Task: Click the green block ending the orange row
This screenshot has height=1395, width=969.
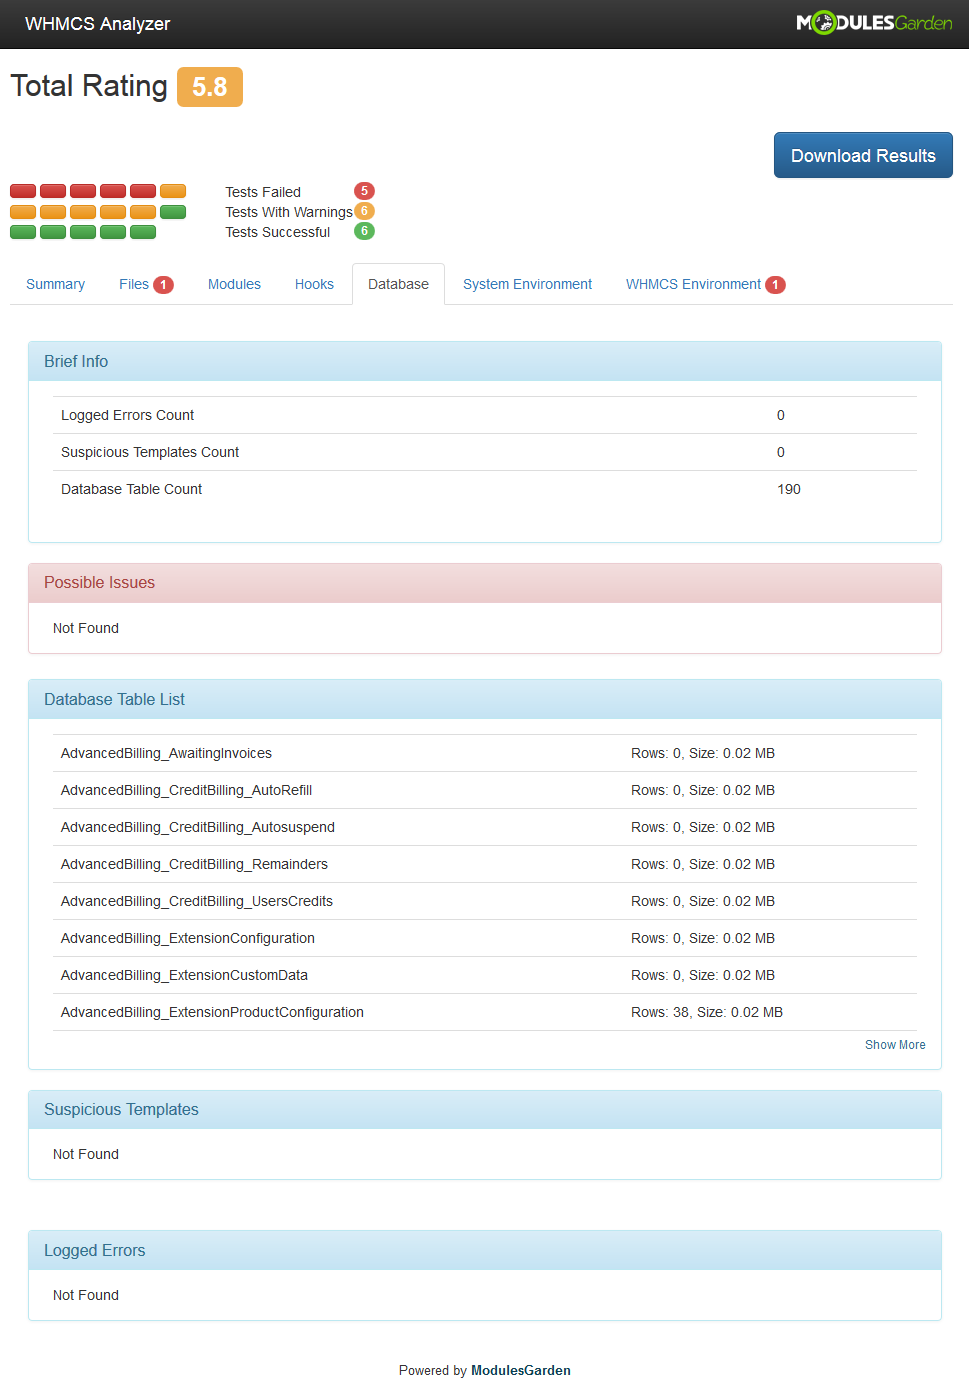Action: point(173,212)
